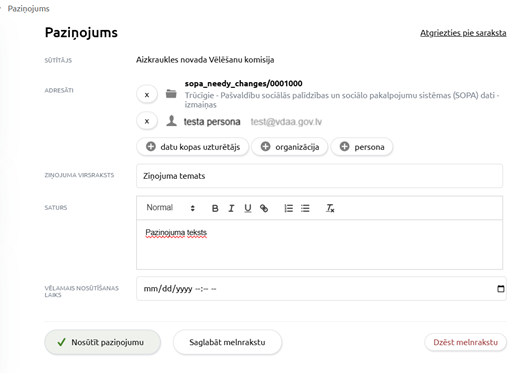Remove the sopa_needy_changes recipient

click(x=147, y=95)
